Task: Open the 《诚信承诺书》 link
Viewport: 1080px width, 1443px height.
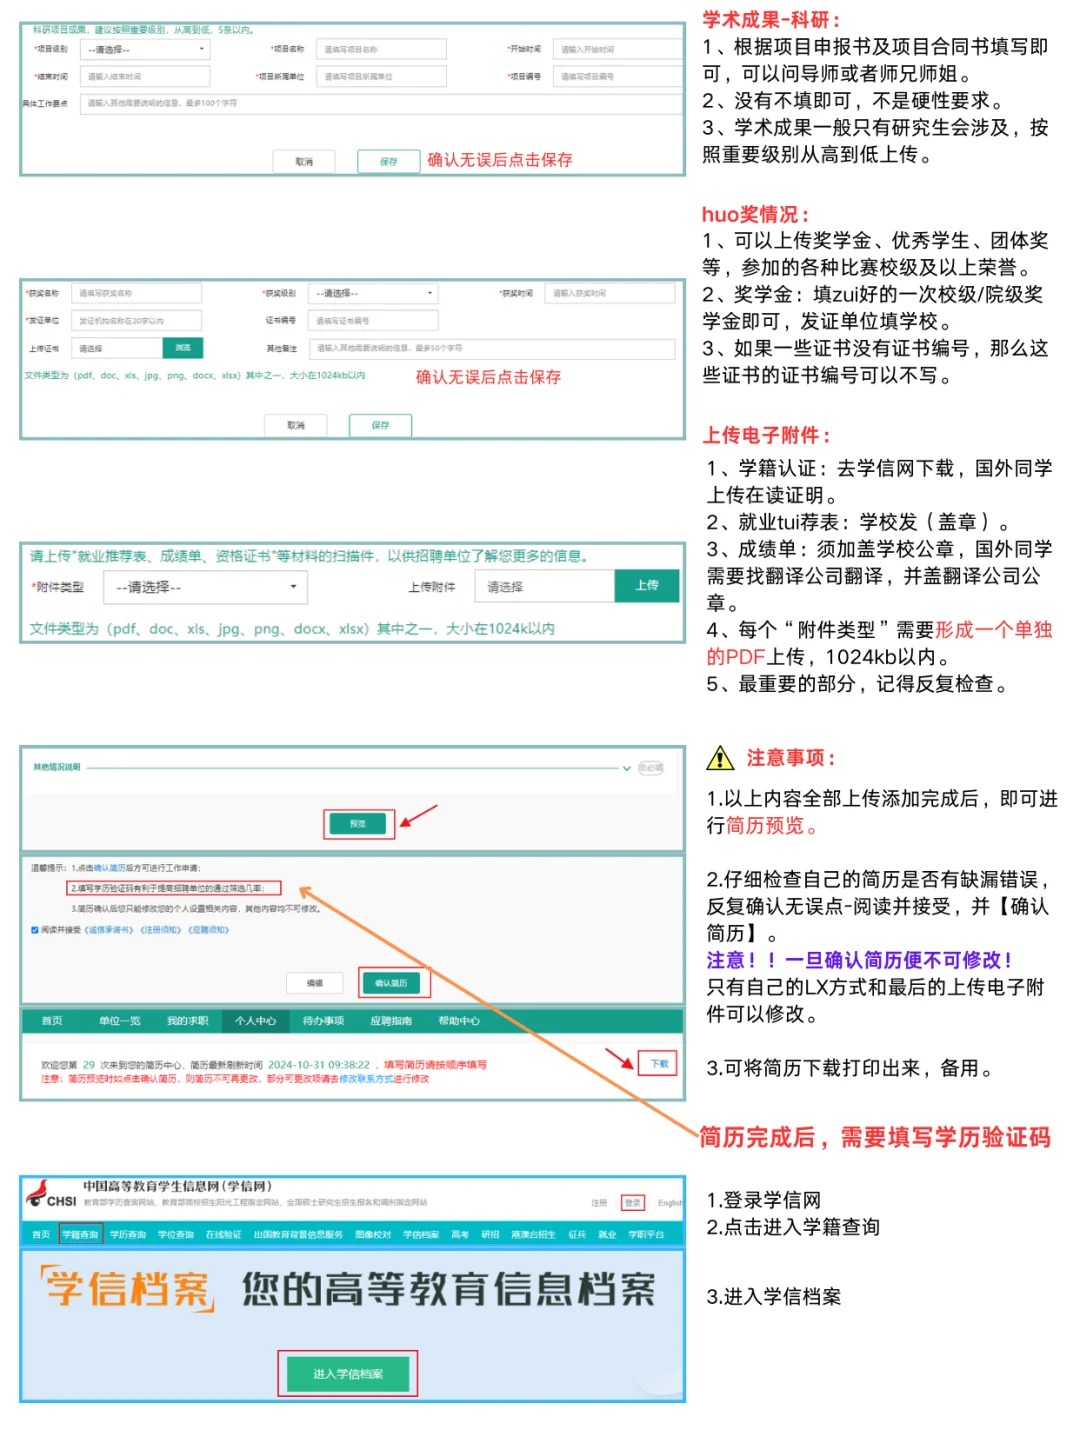Action: (x=109, y=930)
